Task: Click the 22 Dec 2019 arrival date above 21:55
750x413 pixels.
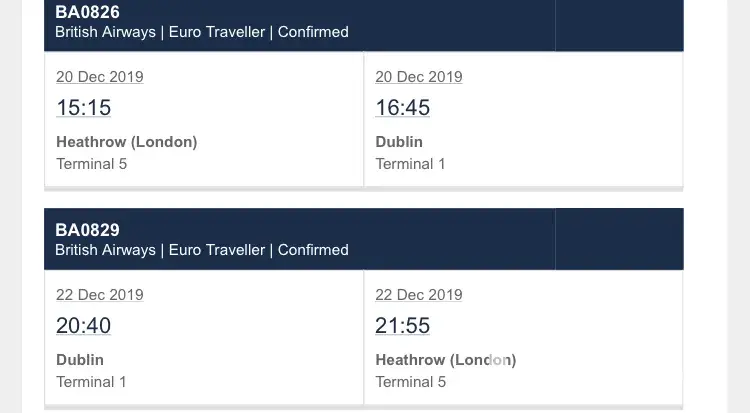Action: pyautogui.click(x=418, y=295)
